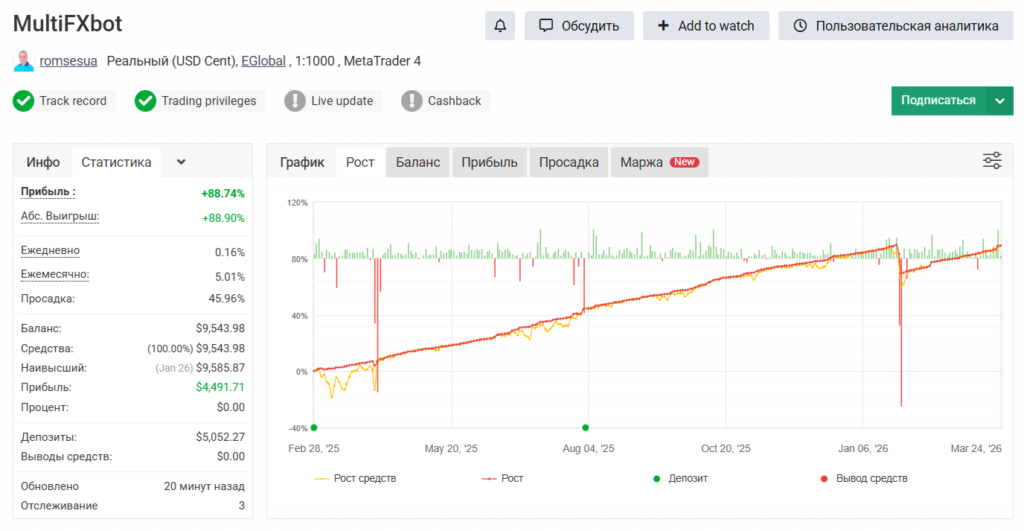1024x531 pixels.
Task: Toggle the Депозит legend marker
Action: (x=657, y=478)
